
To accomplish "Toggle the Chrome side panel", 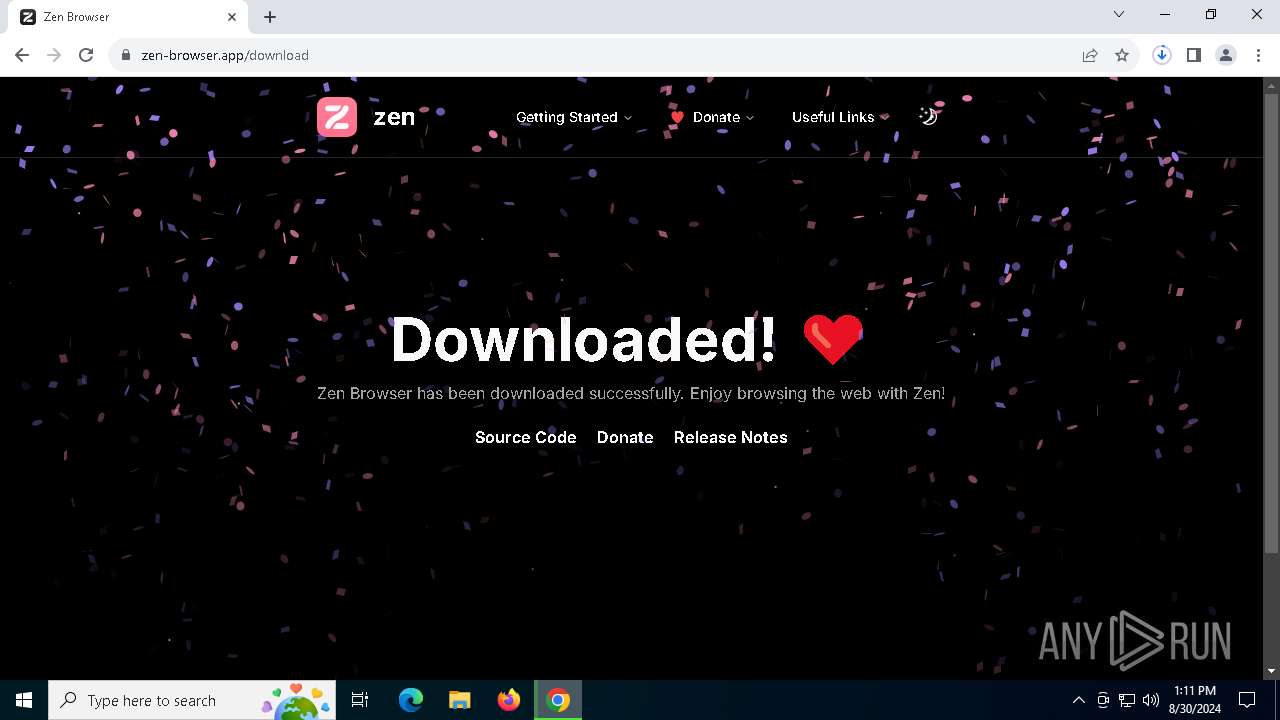I will click(1194, 55).
